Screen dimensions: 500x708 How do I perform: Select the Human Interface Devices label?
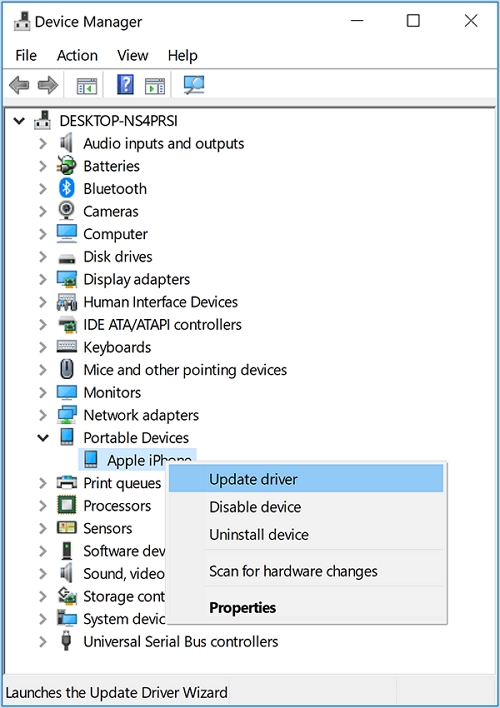tap(160, 302)
